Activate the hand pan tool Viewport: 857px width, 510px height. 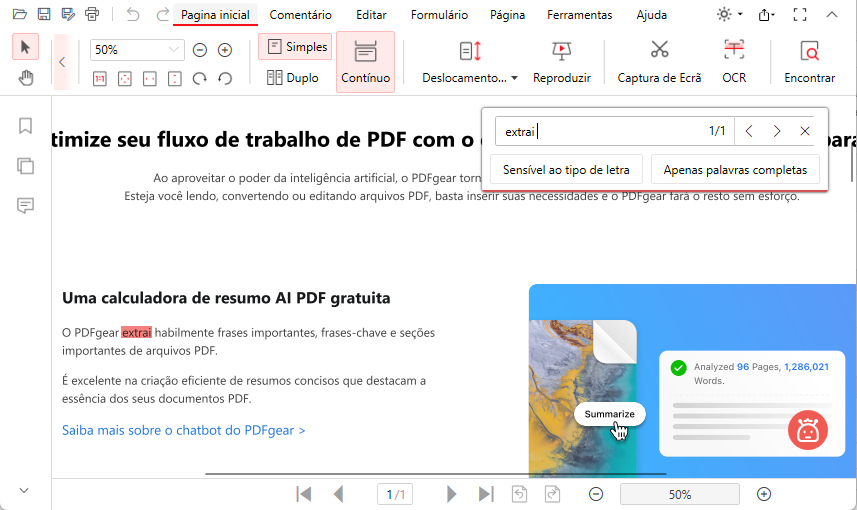tap(25, 78)
